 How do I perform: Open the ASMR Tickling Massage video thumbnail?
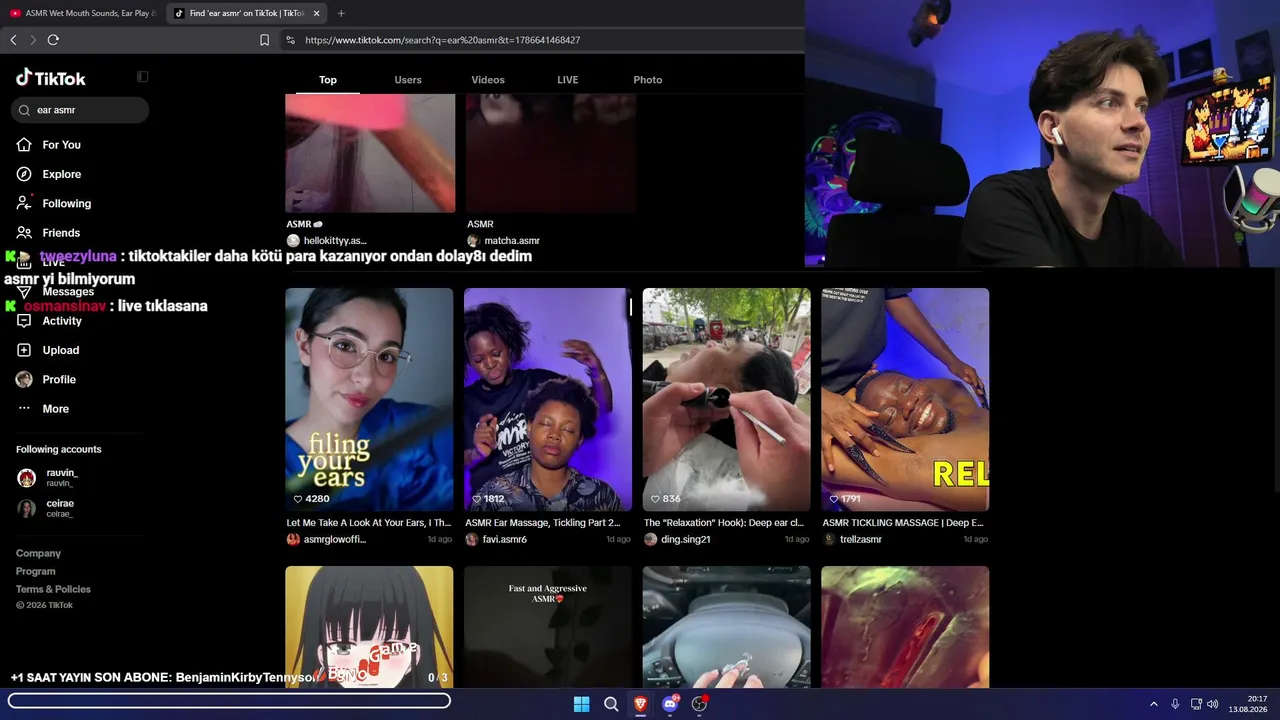(905, 400)
